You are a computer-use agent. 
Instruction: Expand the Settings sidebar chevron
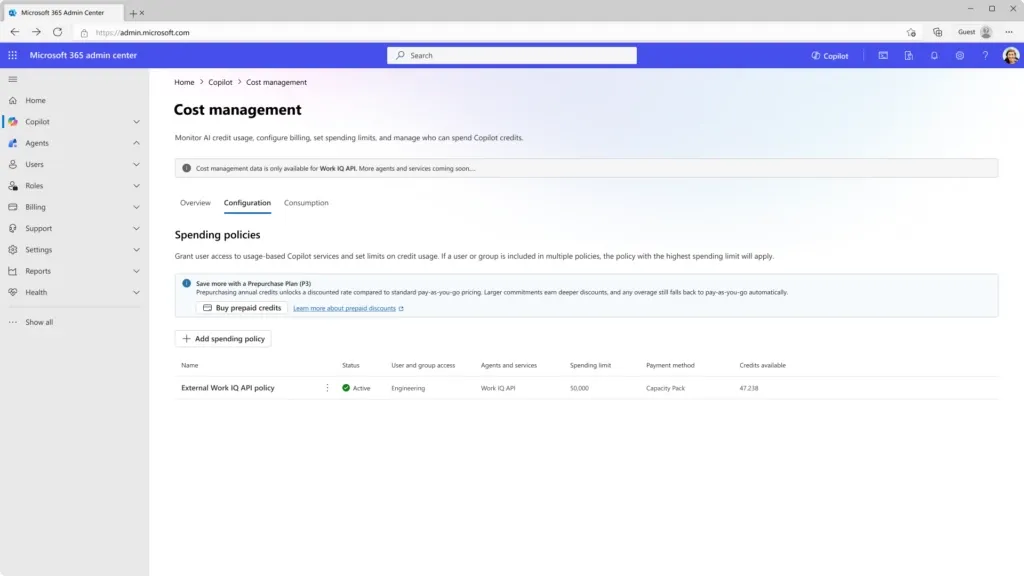[x=136, y=249]
